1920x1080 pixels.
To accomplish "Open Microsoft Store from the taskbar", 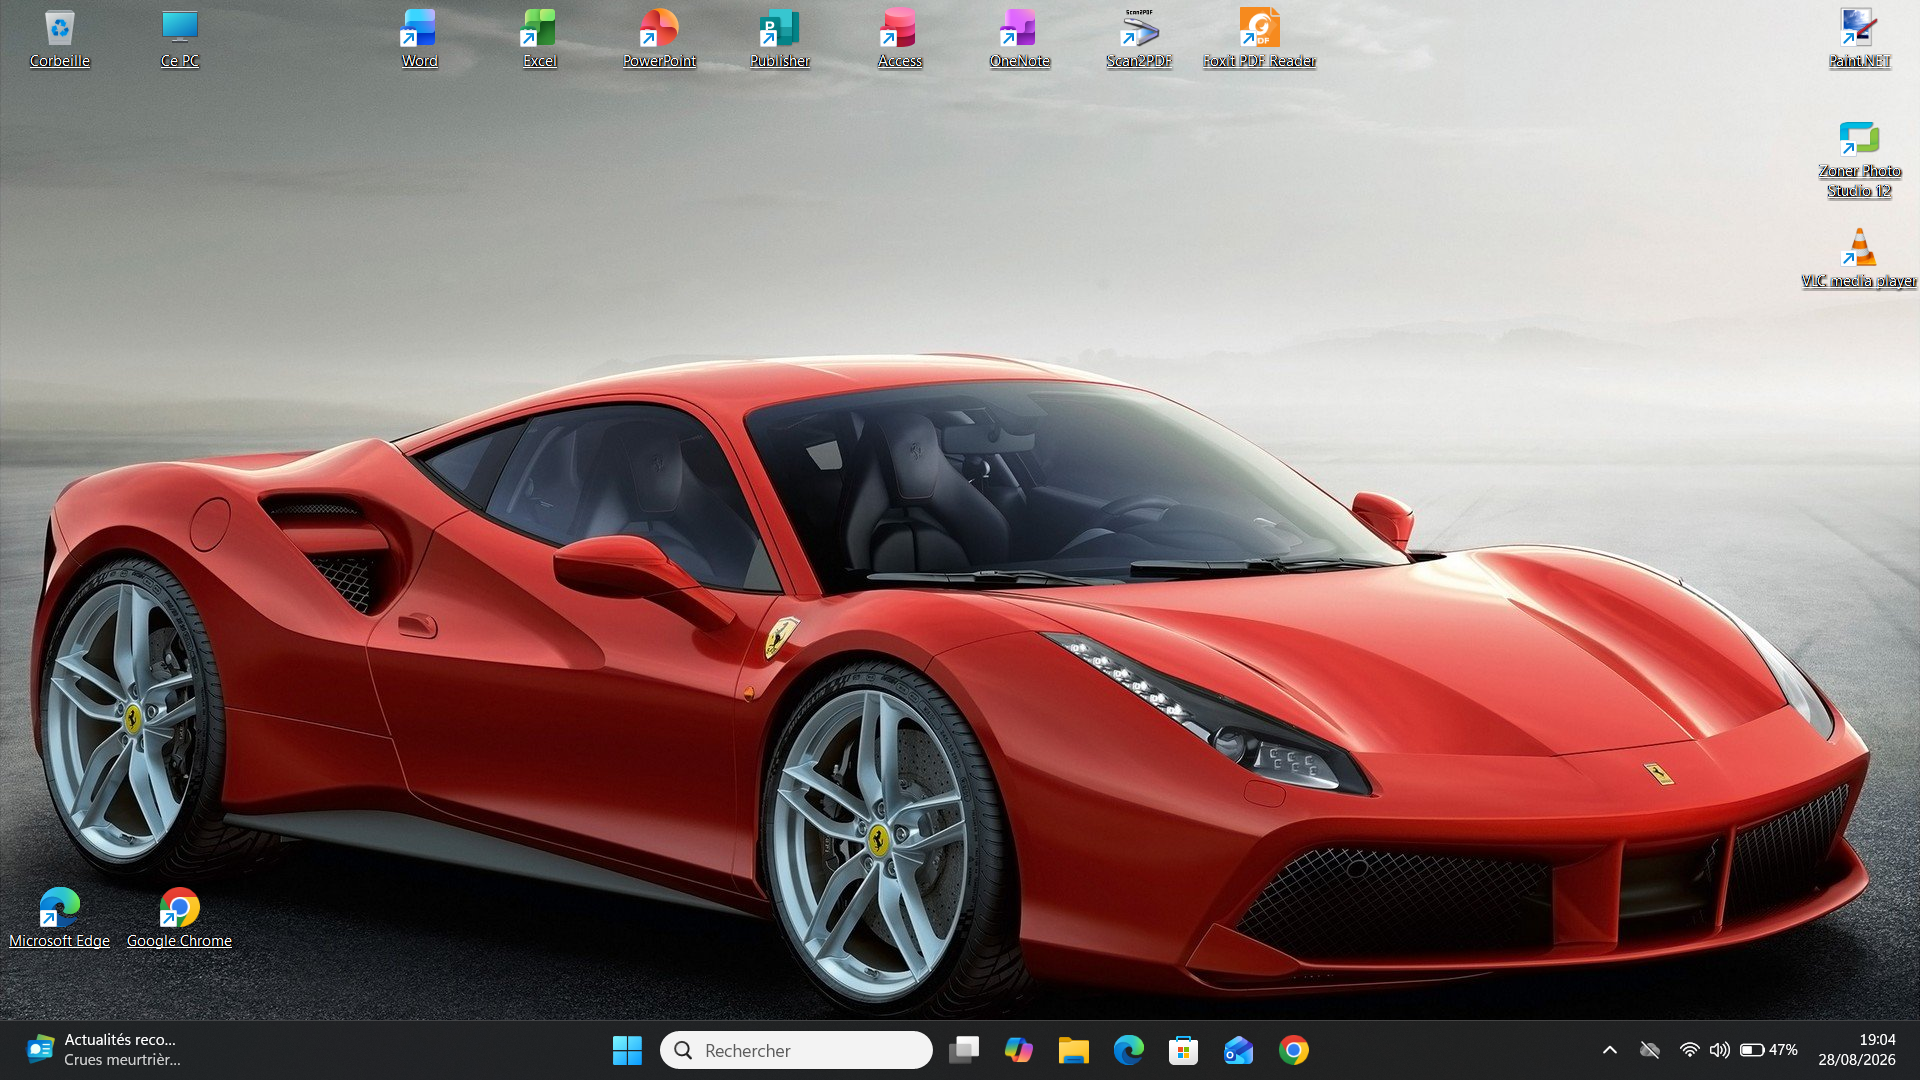I will (1184, 1050).
